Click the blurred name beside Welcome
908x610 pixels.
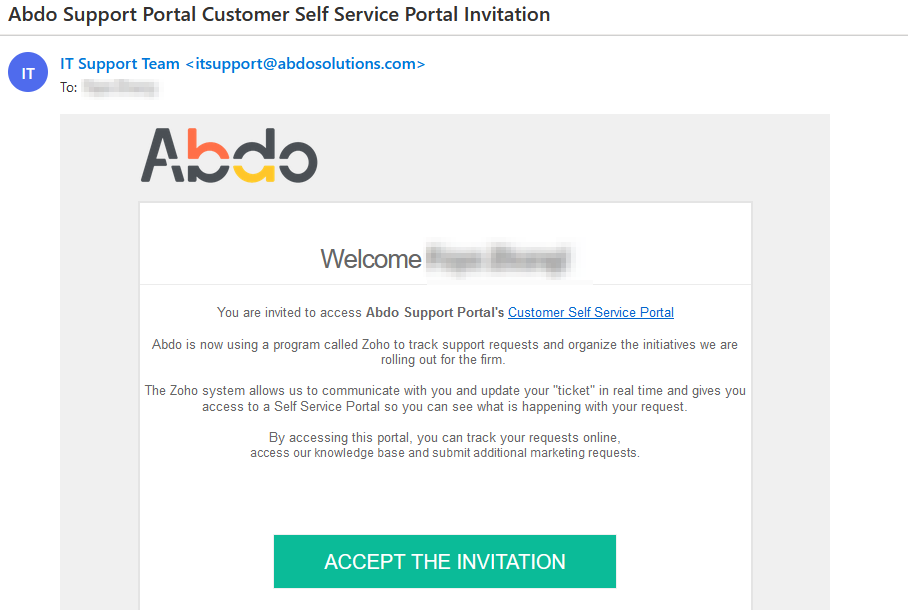click(499, 259)
